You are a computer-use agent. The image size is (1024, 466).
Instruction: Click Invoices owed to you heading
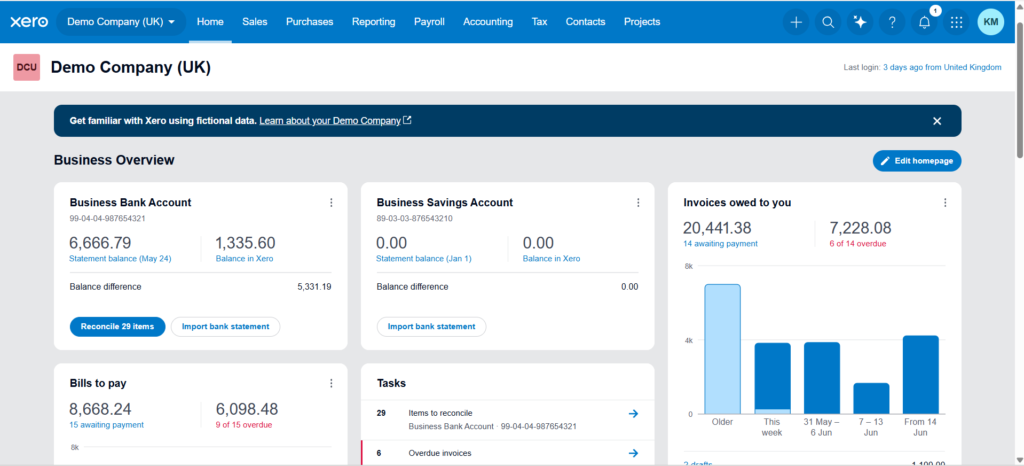[x=737, y=202]
